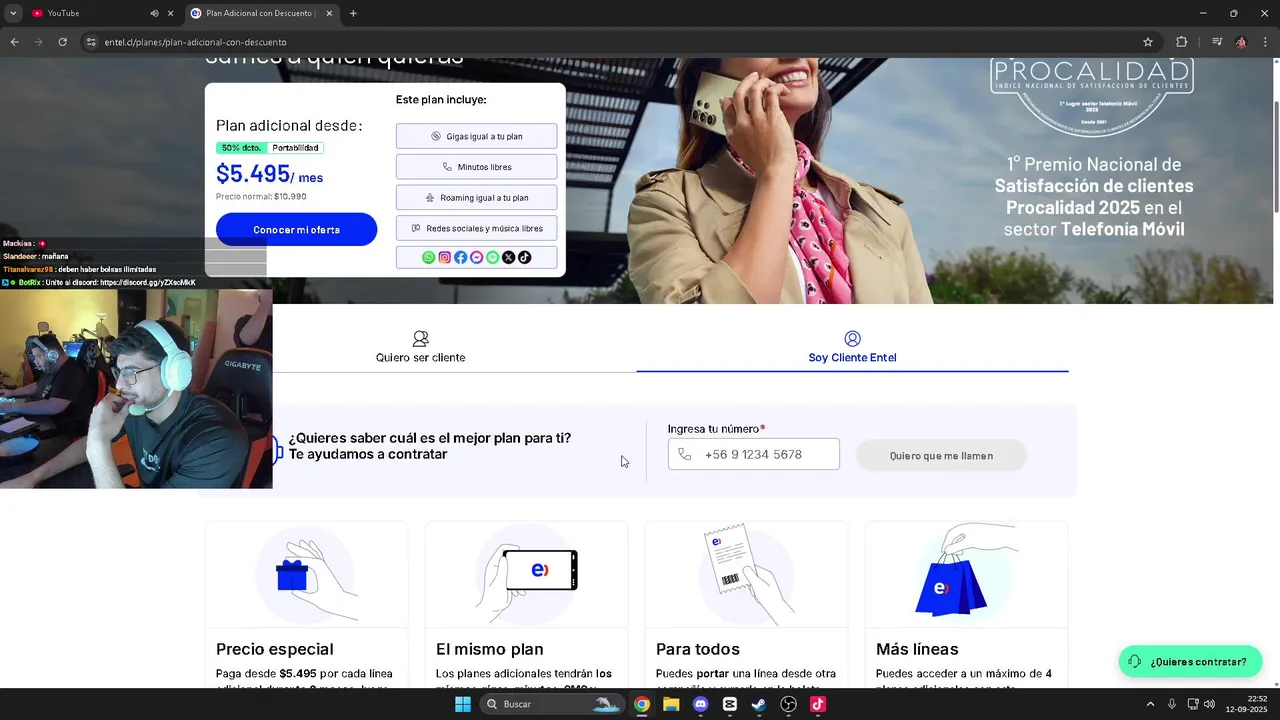Open Discord from the taskbar
Viewport: 1280px width, 720px height.
pyautogui.click(x=700, y=704)
